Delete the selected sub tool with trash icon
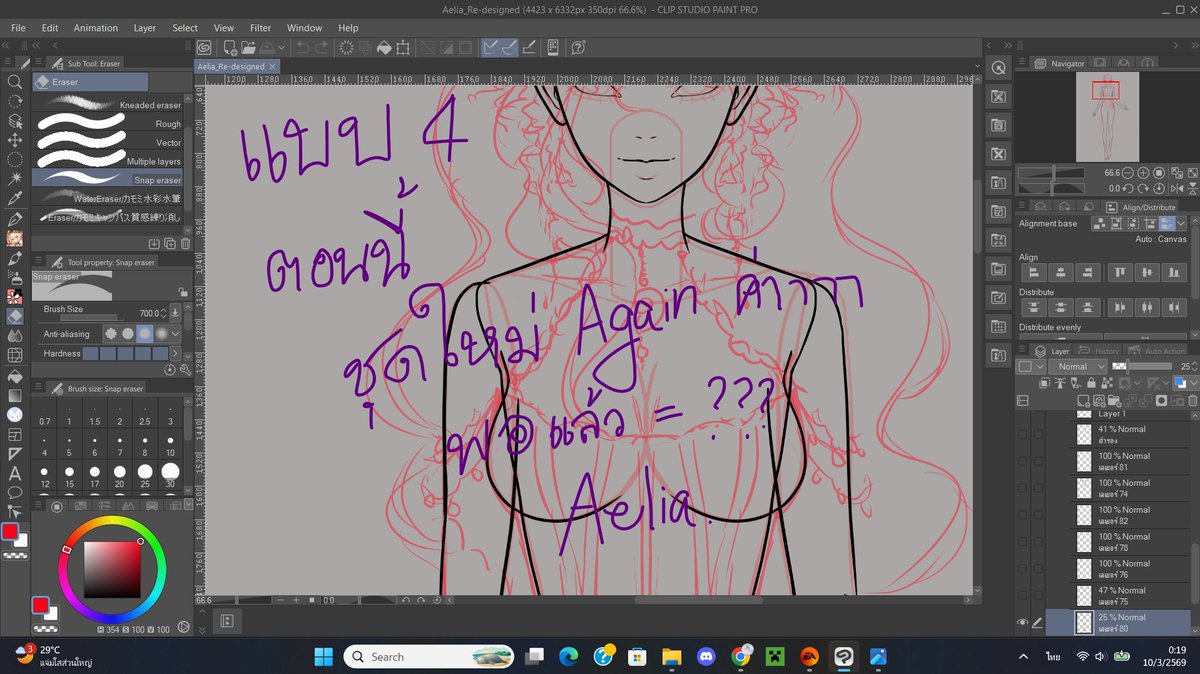 (x=185, y=243)
